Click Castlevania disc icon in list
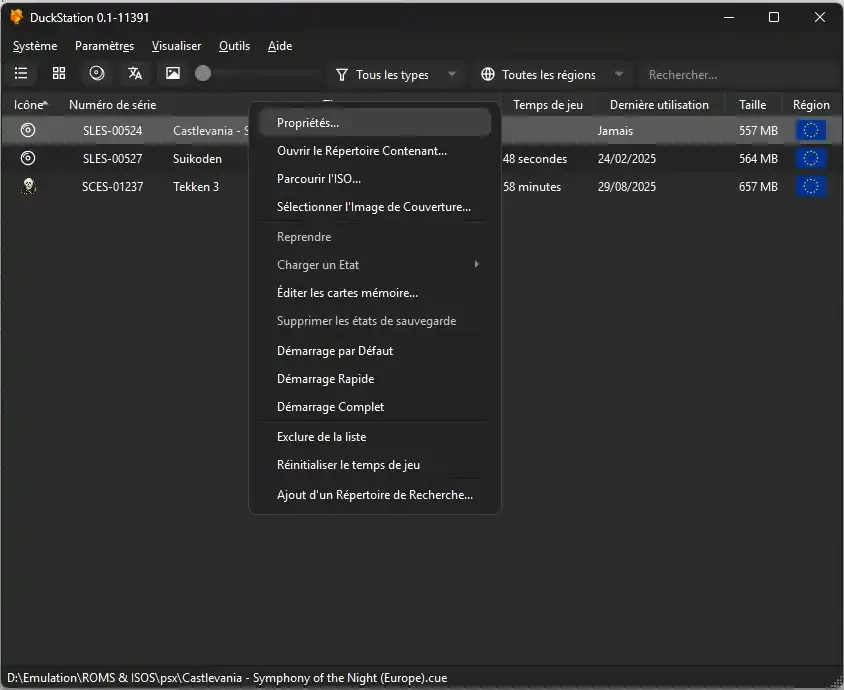 (x=28, y=130)
